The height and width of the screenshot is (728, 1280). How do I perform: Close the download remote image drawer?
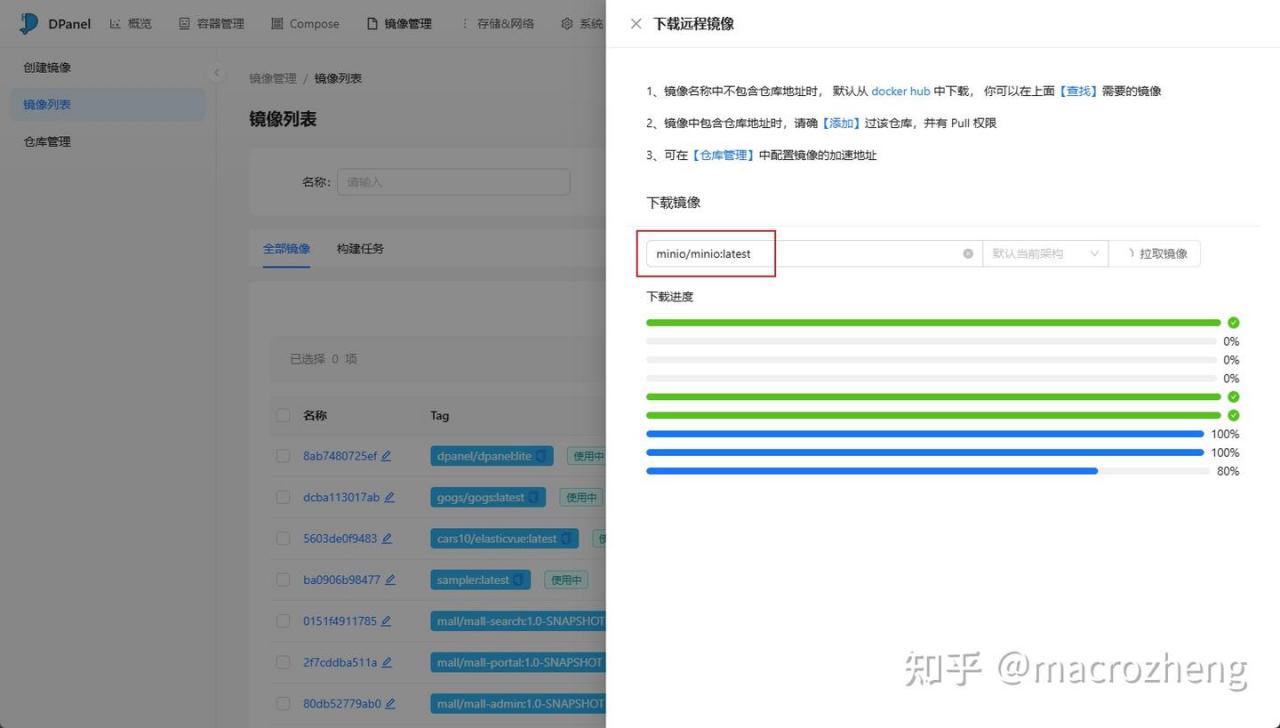(x=636, y=23)
